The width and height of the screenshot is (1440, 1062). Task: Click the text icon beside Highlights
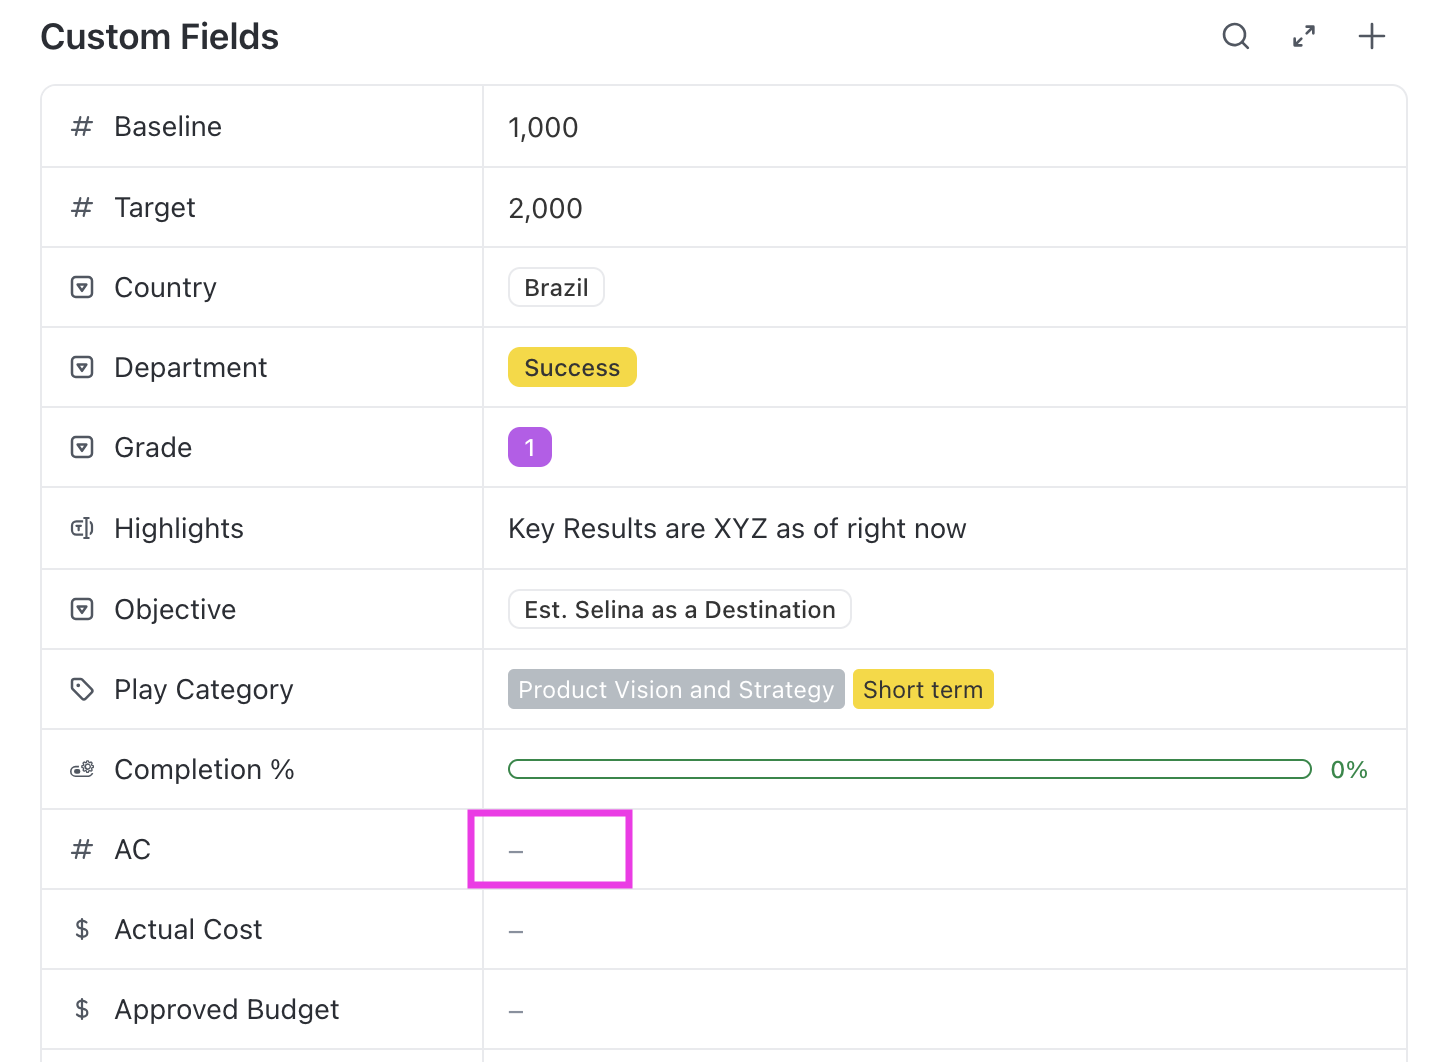coord(82,528)
